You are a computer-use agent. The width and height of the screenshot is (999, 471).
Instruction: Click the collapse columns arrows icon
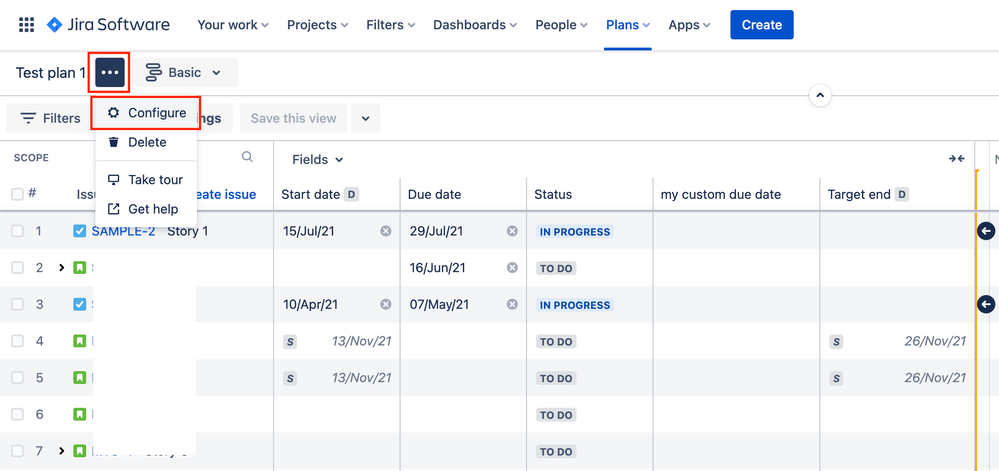pos(956,159)
